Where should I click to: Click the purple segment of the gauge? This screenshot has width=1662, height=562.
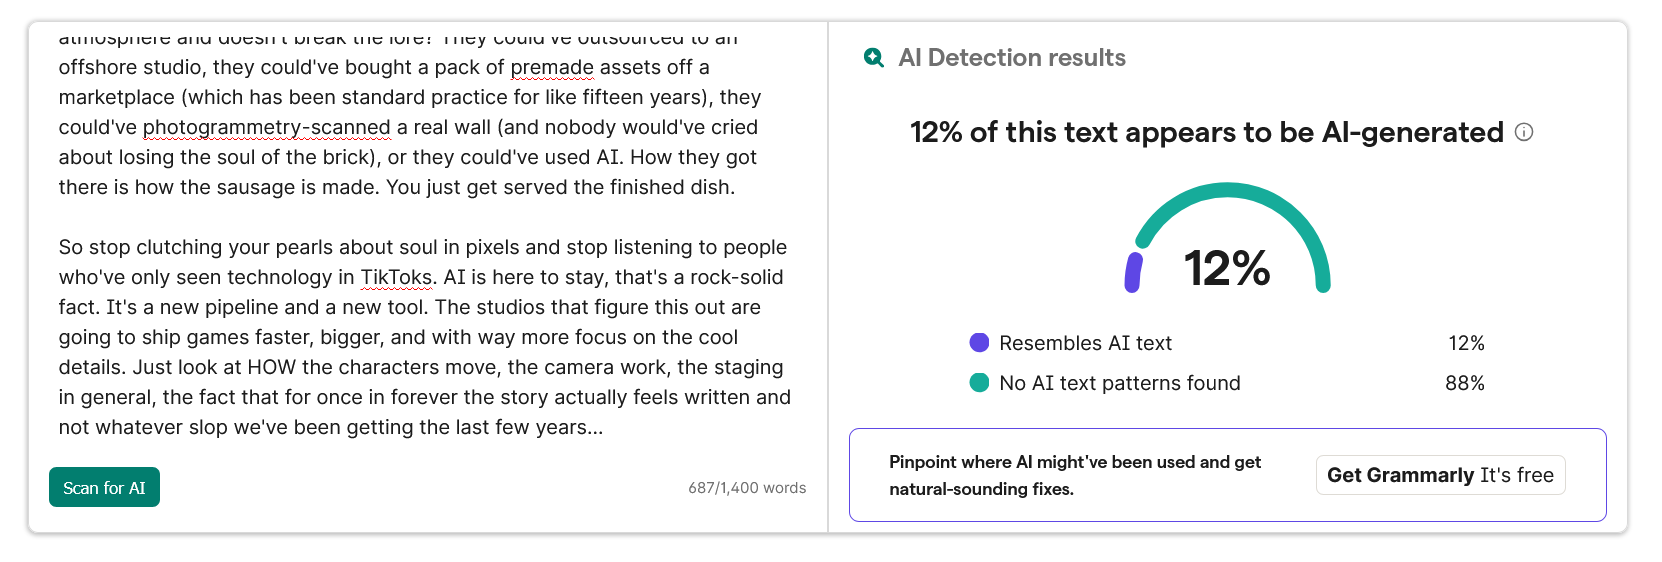click(1133, 272)
